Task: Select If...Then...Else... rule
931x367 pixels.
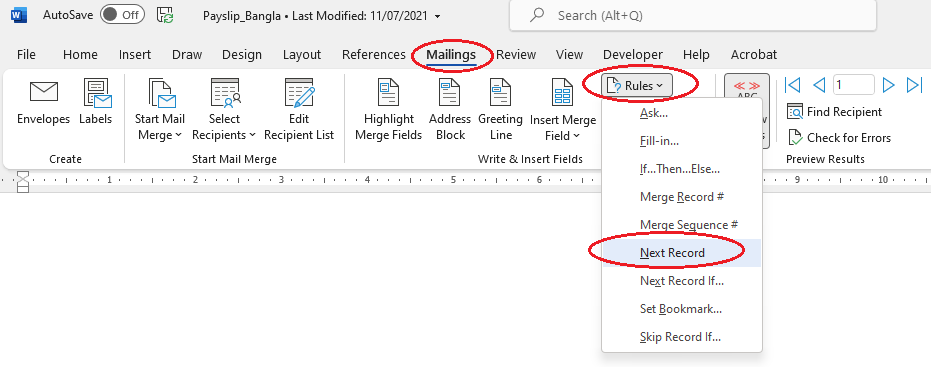Action: tap(681, 169)
